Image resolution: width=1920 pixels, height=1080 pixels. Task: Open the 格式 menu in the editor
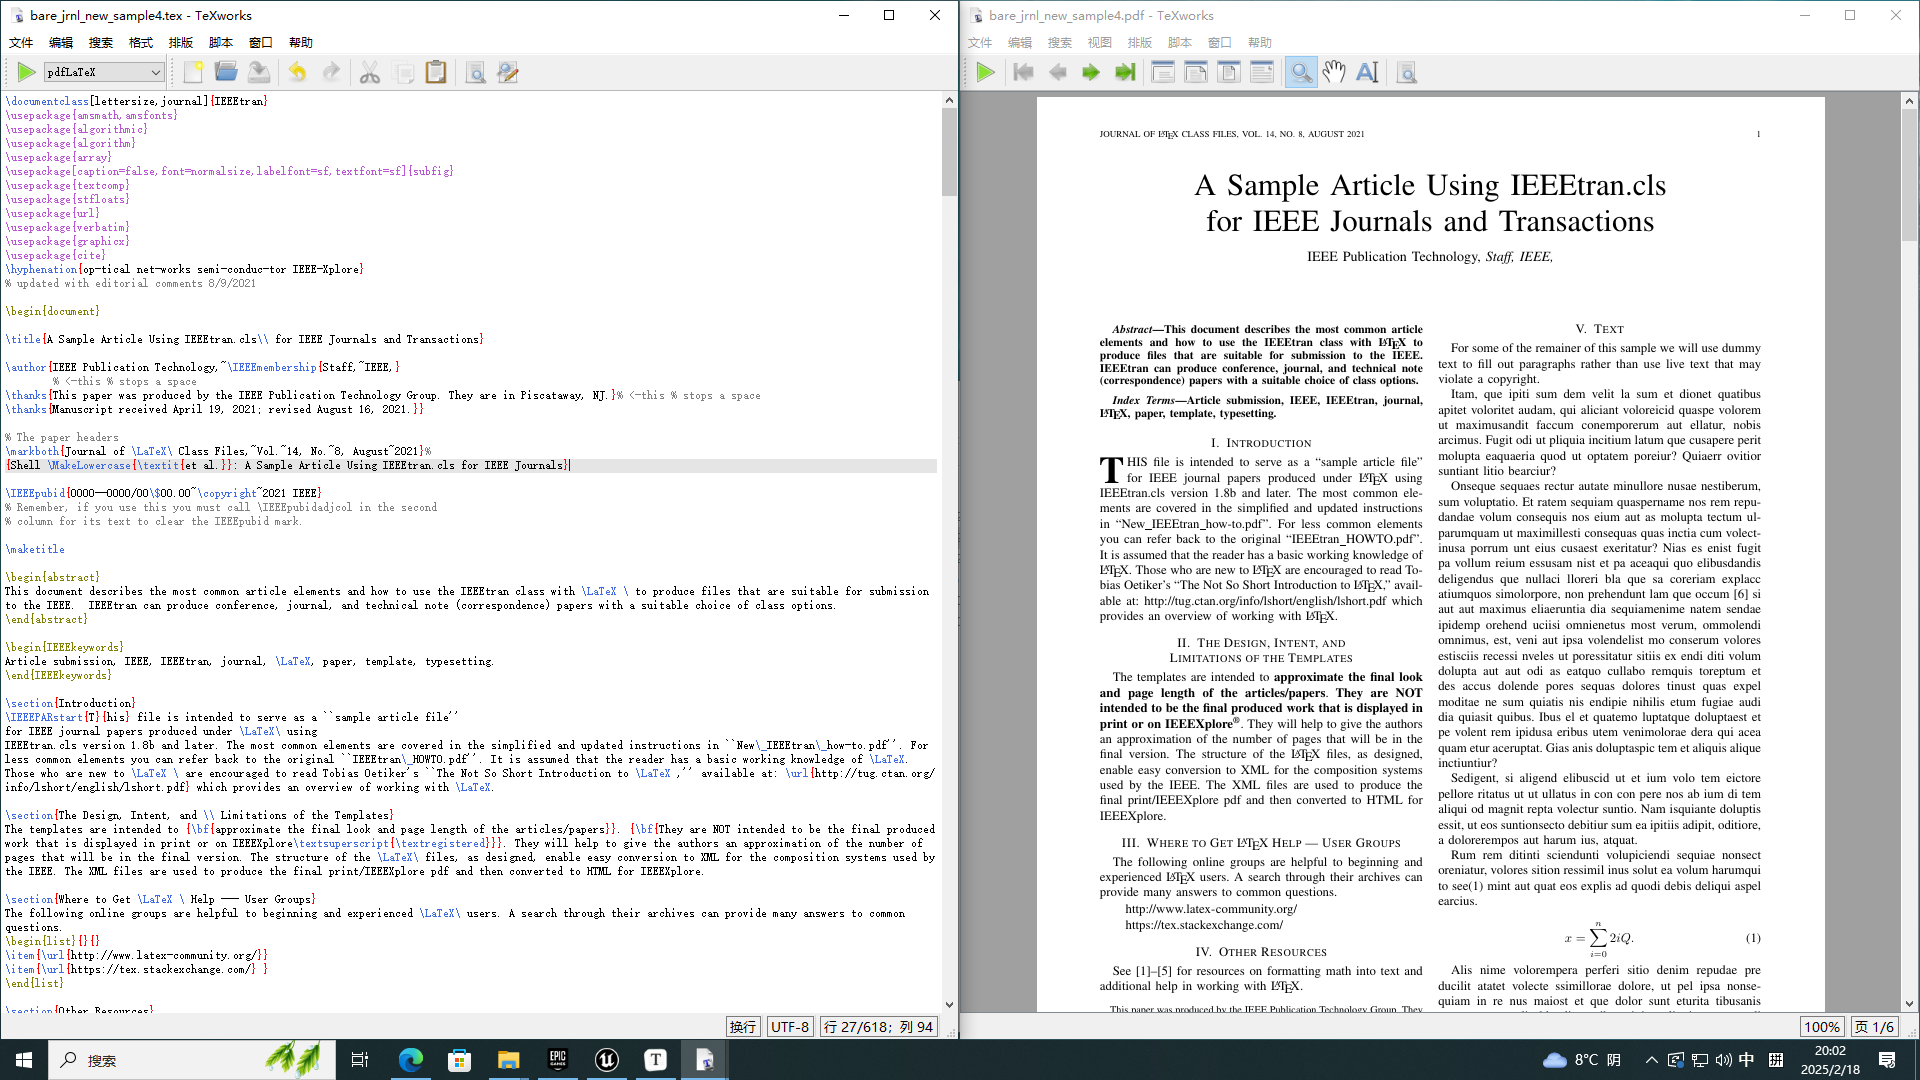(141, 43)
